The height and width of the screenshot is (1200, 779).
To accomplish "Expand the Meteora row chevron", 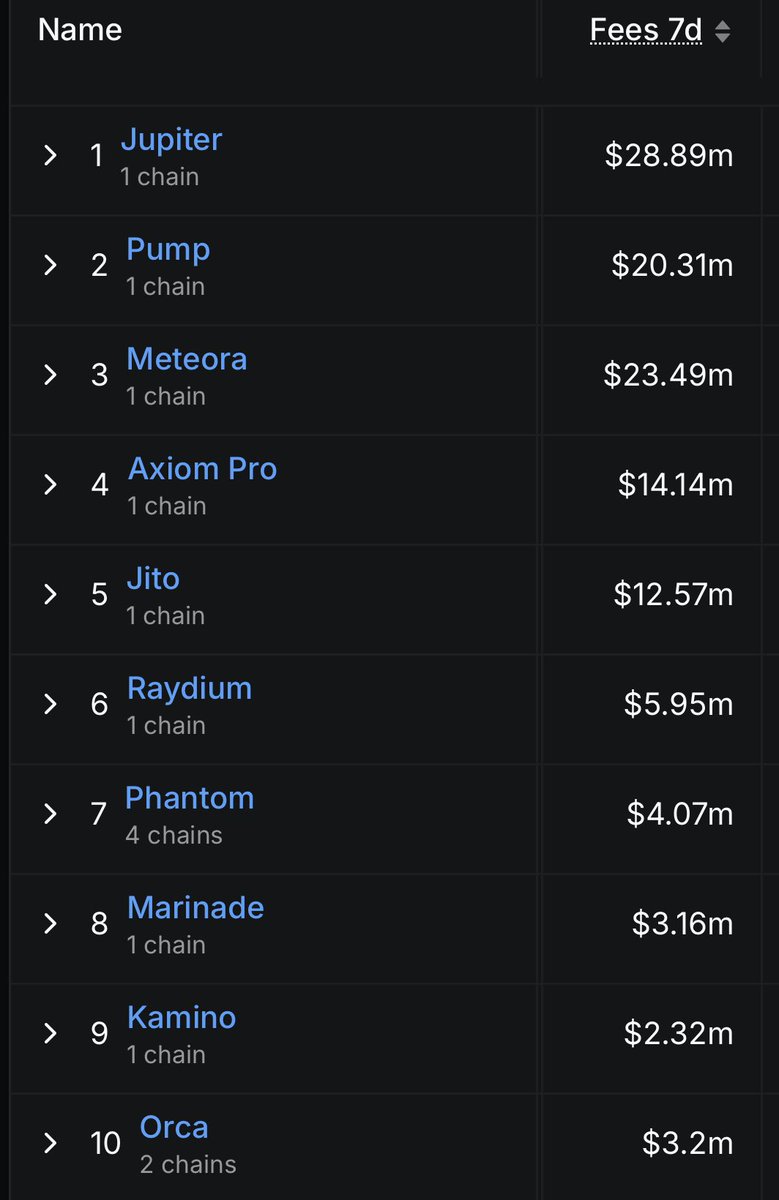I will (50, 375).
